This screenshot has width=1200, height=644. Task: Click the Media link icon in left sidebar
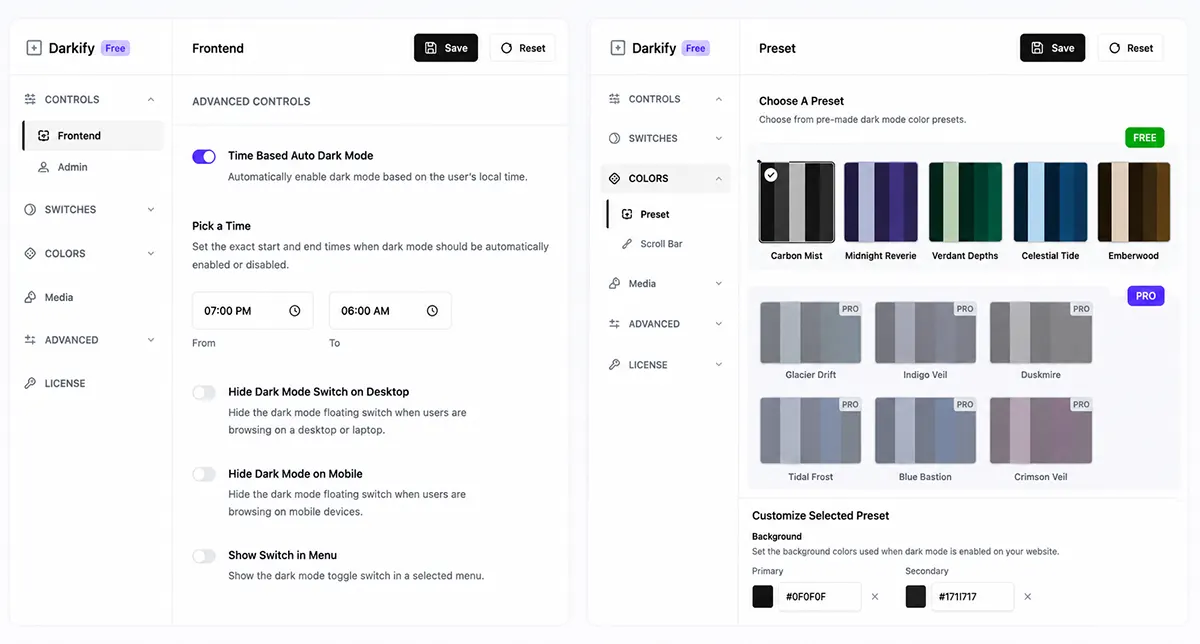point(31,297)
